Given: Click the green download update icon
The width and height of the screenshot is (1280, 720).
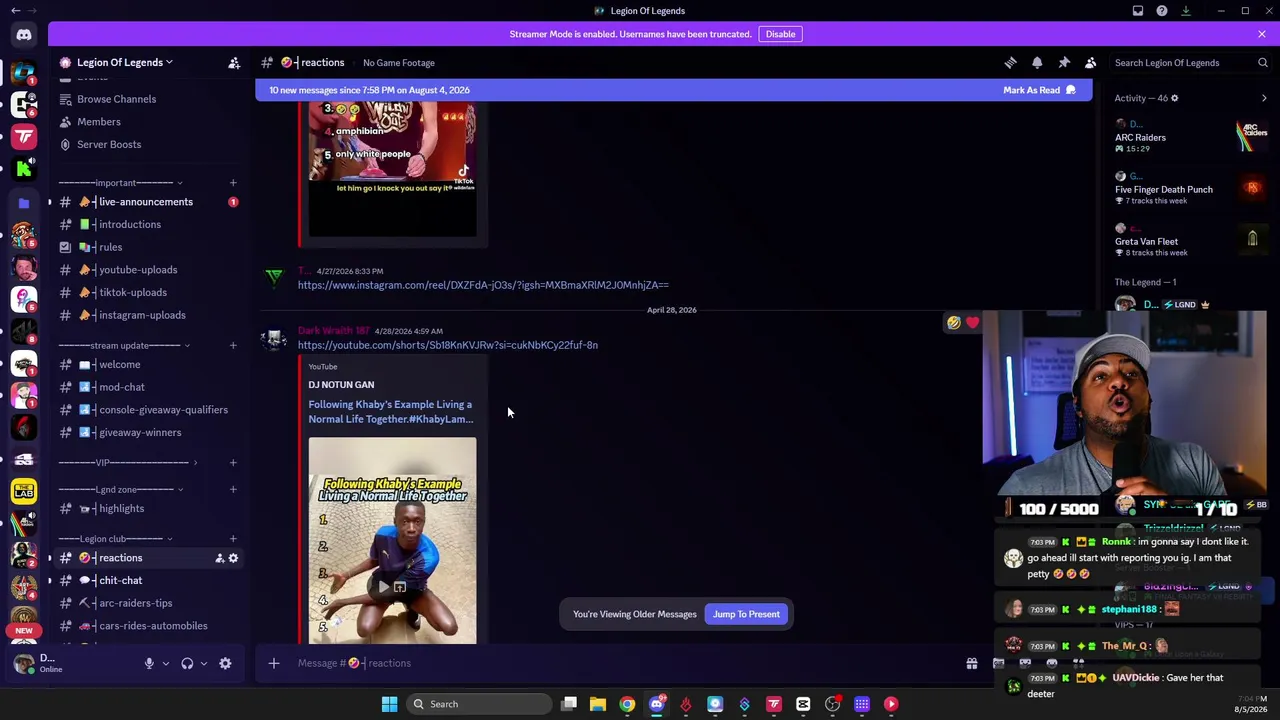Looking at the screenshot, I should pos(1186,11).
